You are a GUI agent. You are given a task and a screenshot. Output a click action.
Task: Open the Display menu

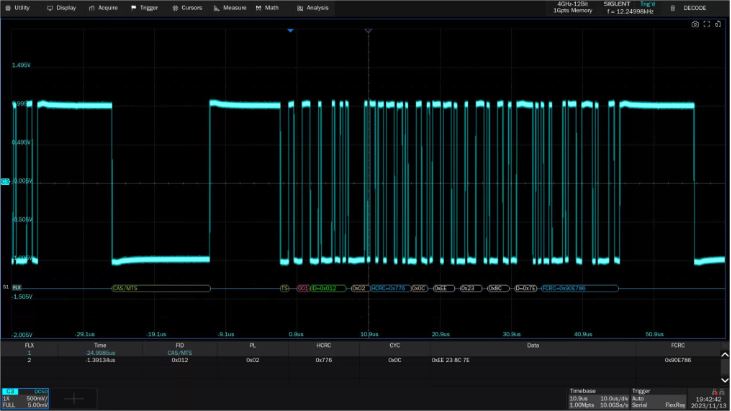pos(62,7)
